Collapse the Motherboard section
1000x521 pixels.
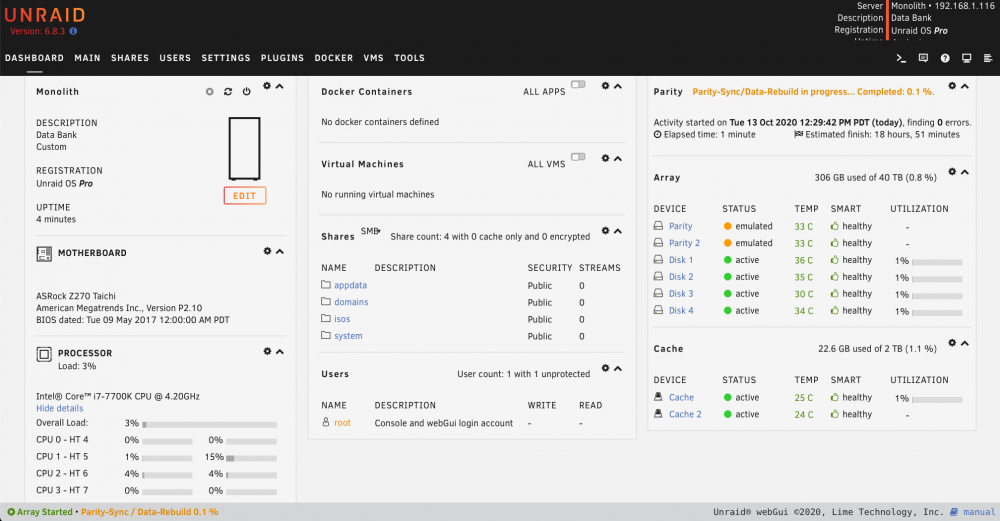pyautogui.click(x=280, y=251)
